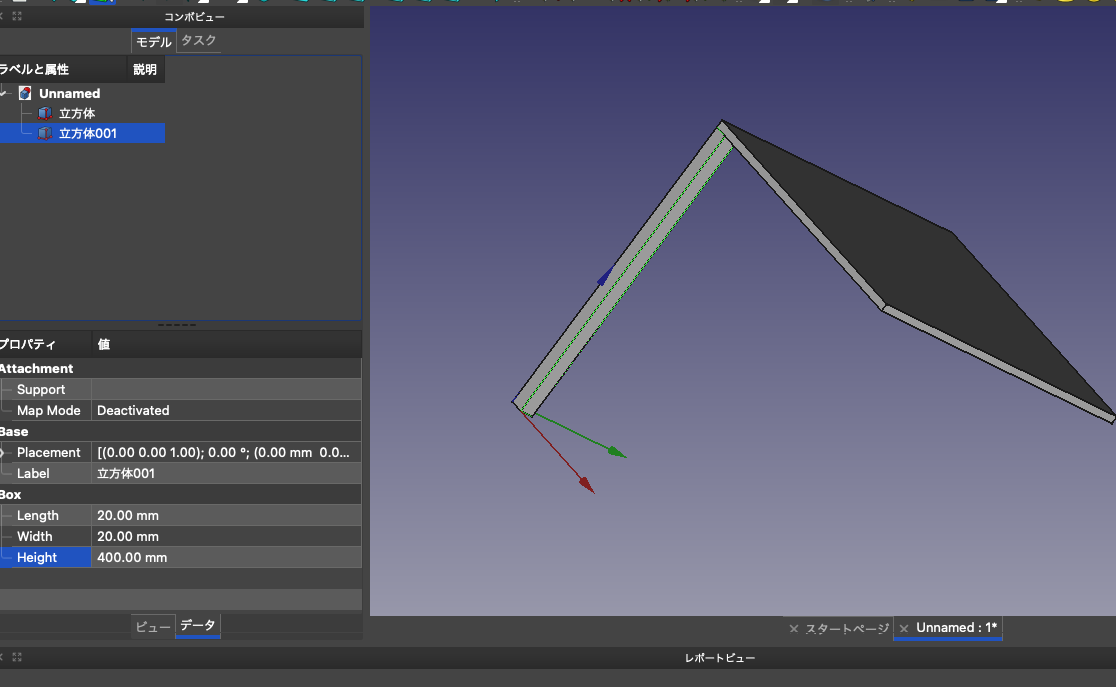Click the Unnamed document icon in the tree
The image size is (1116, 687).
click(25, 93)
